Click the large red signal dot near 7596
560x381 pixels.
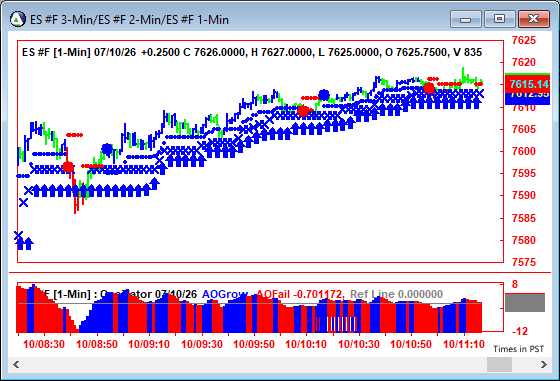click(x=68, y=167)
